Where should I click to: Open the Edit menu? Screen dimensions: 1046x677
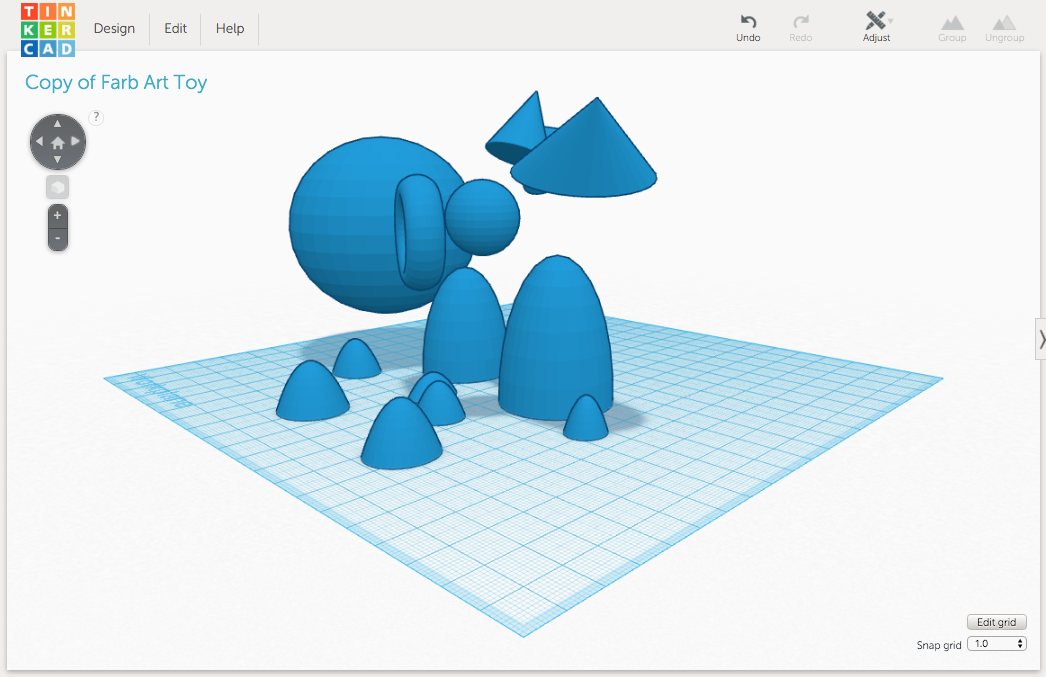175,28
